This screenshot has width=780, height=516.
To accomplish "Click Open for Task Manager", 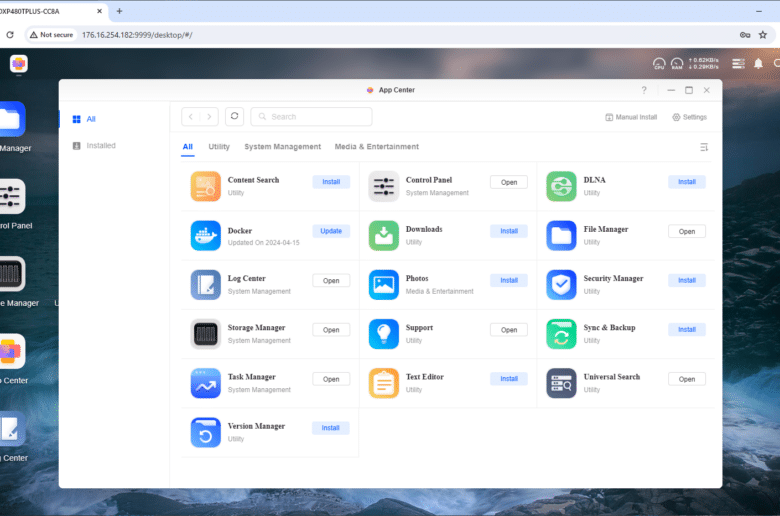I will pyautogui.click(x=331, y=379).
